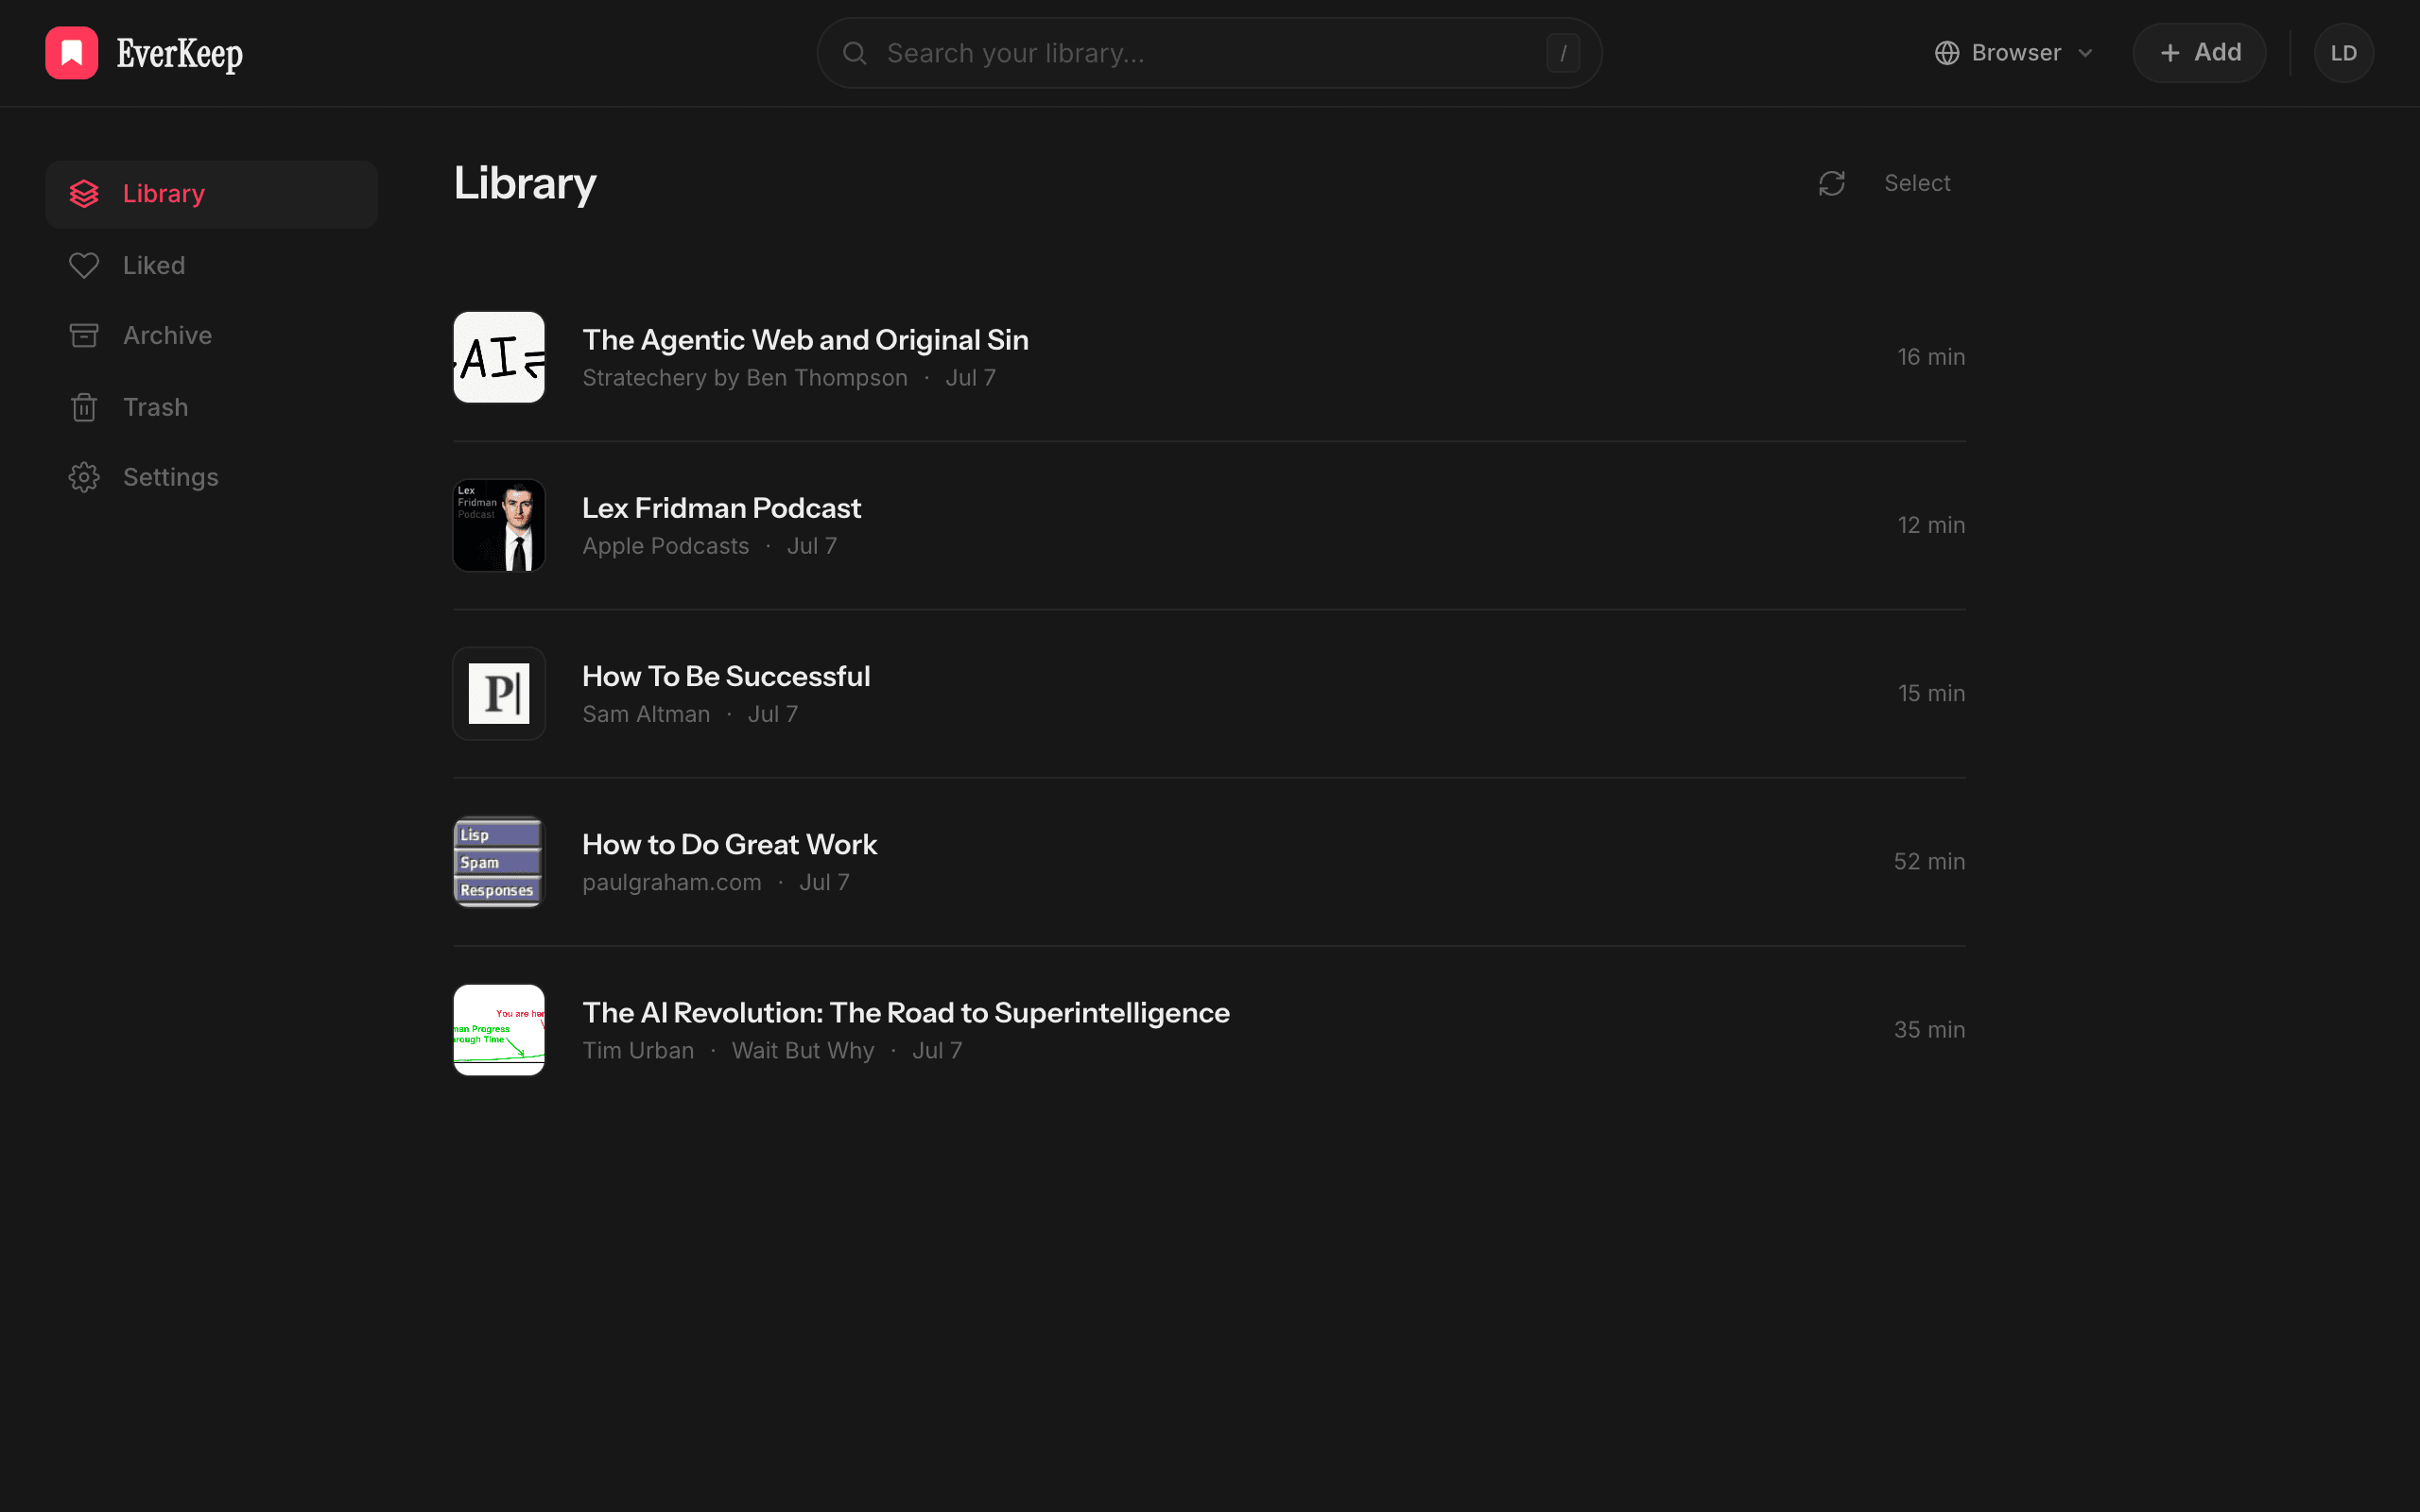Click the EverKeep bookmark logo icon

click(72, 53)
